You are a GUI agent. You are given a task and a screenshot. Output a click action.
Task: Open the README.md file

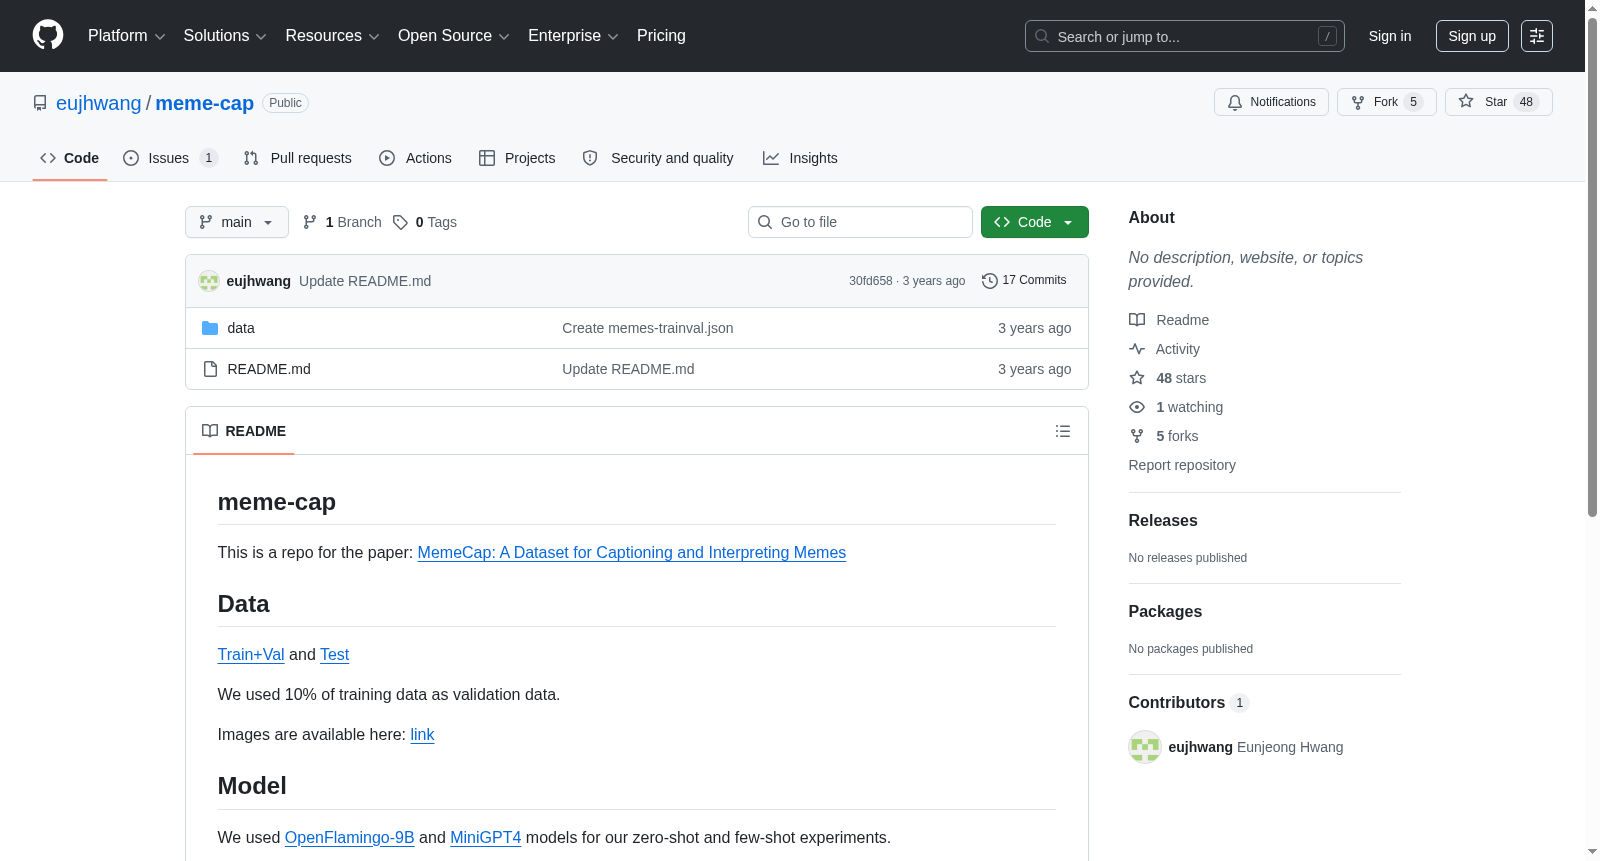coord(269,369)
